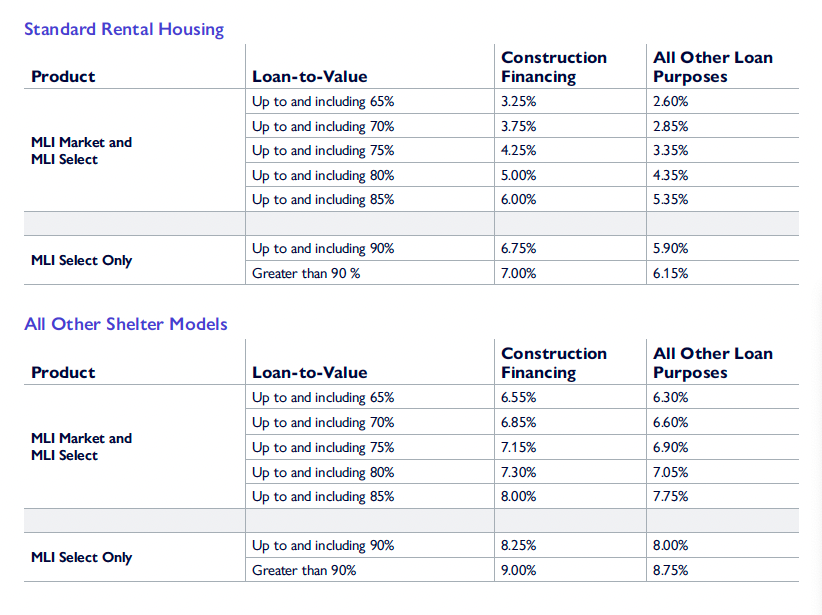Viewport: 822px width, 615px height.
Task: Click the Standard Rental Housing heading
Action: pos(124,29)
